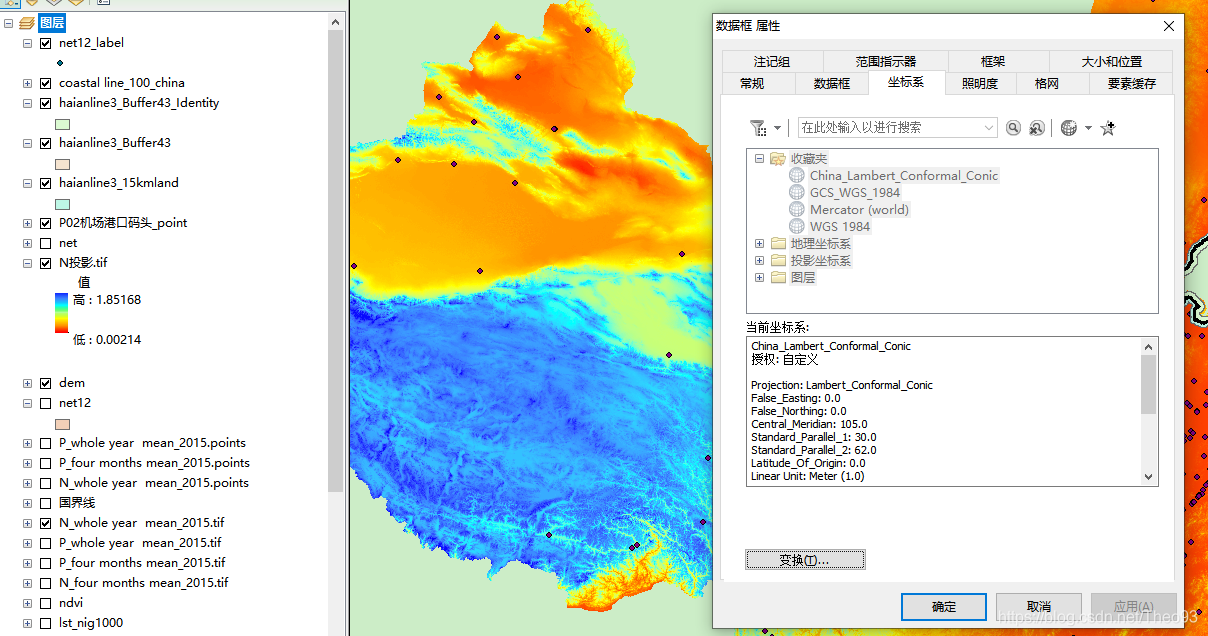The height and width of the screenshot is (636, 1208).
Task: Click the 变换(T)... button
Action: [x=805, y=560]
